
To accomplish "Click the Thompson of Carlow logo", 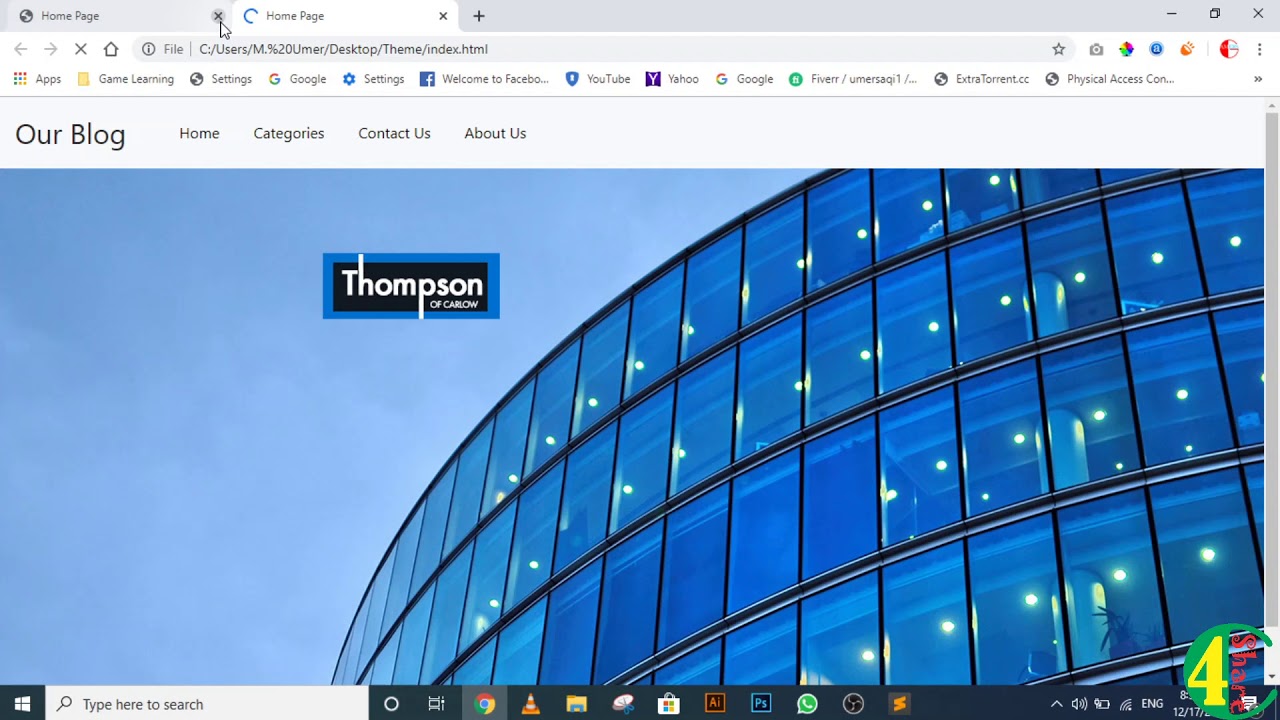I will (x=411, y=286).
